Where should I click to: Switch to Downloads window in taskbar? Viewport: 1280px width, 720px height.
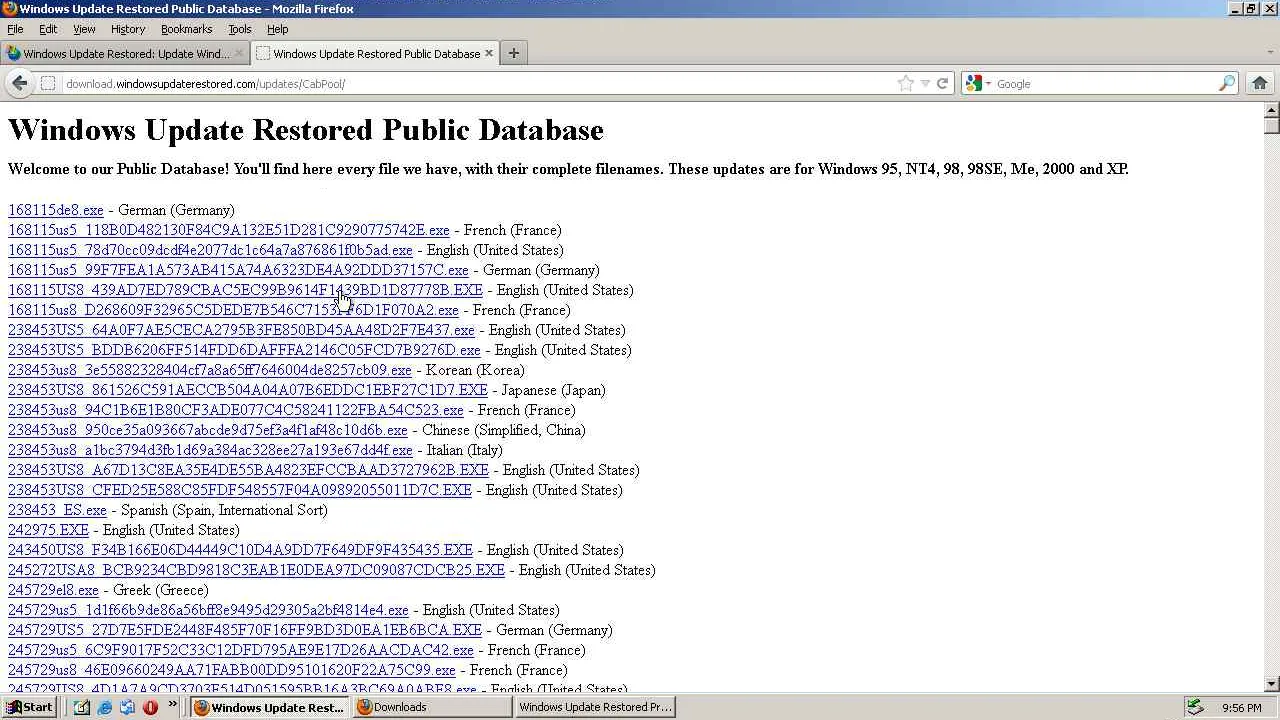(432, 707)
